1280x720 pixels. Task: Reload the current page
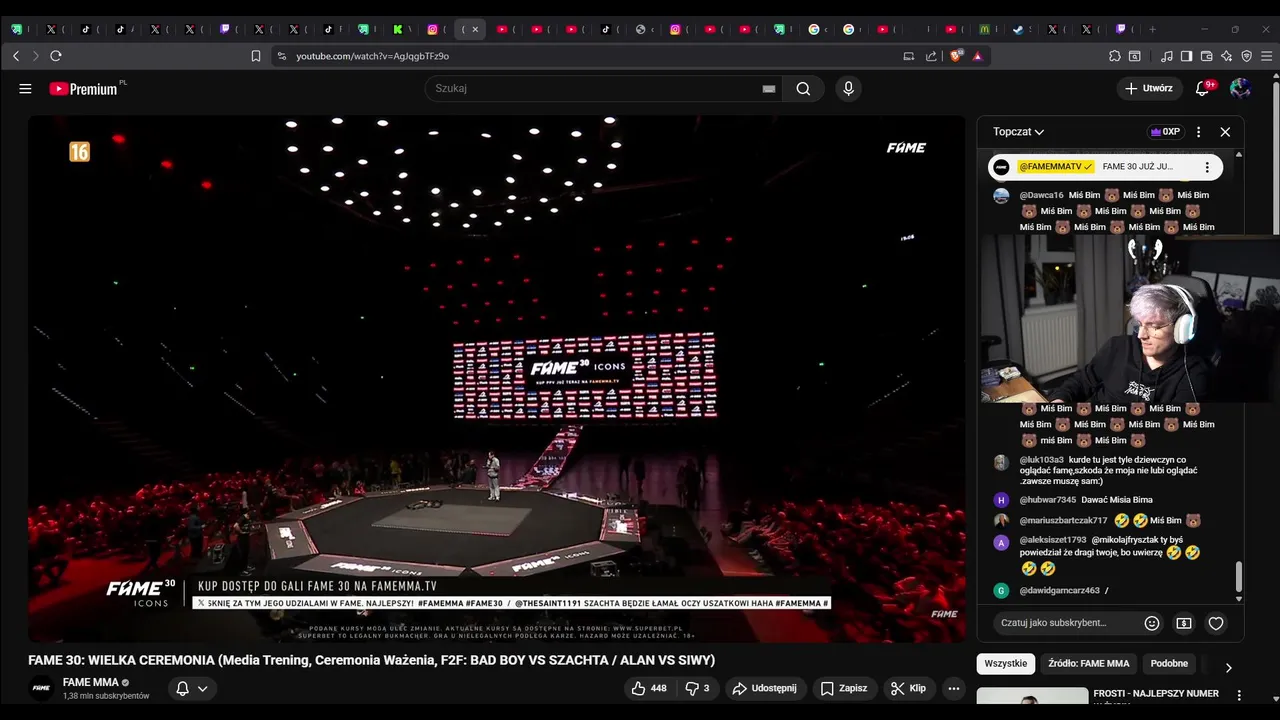coord(56,56)
